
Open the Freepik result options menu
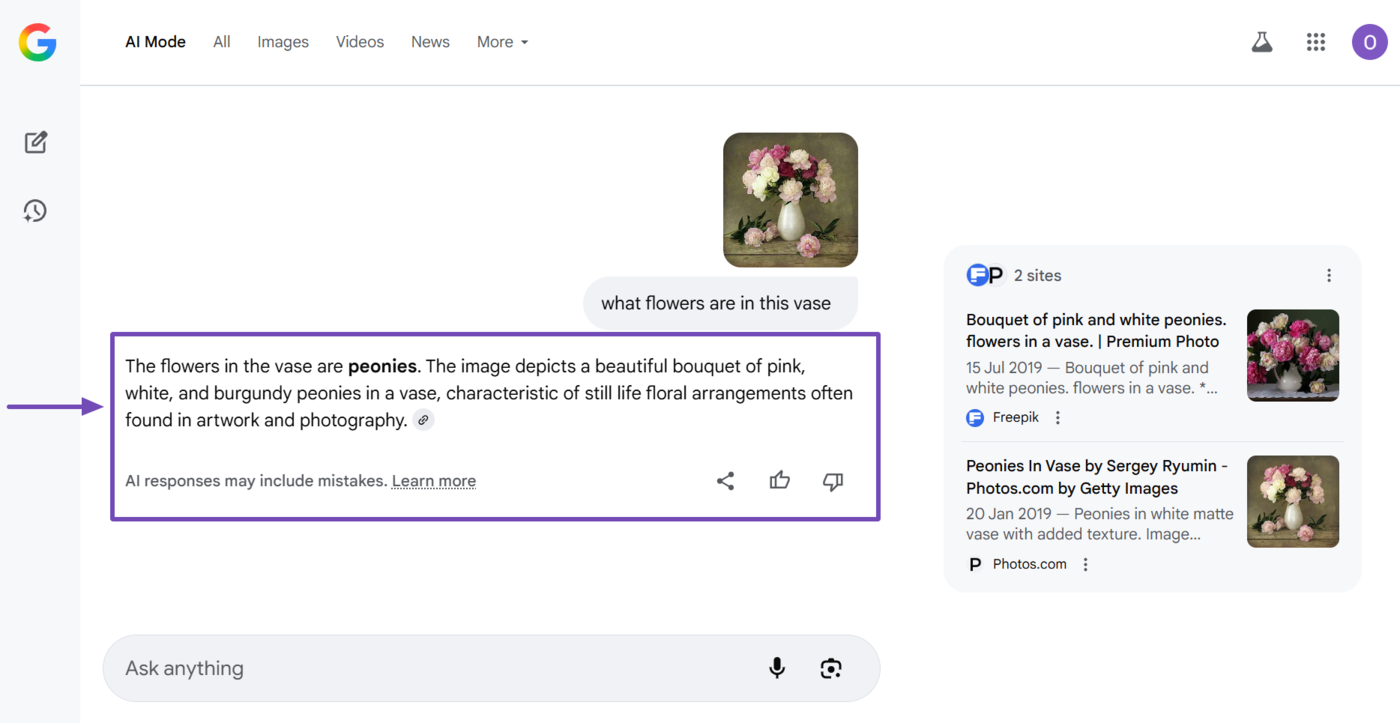(x=1058, y=418)
